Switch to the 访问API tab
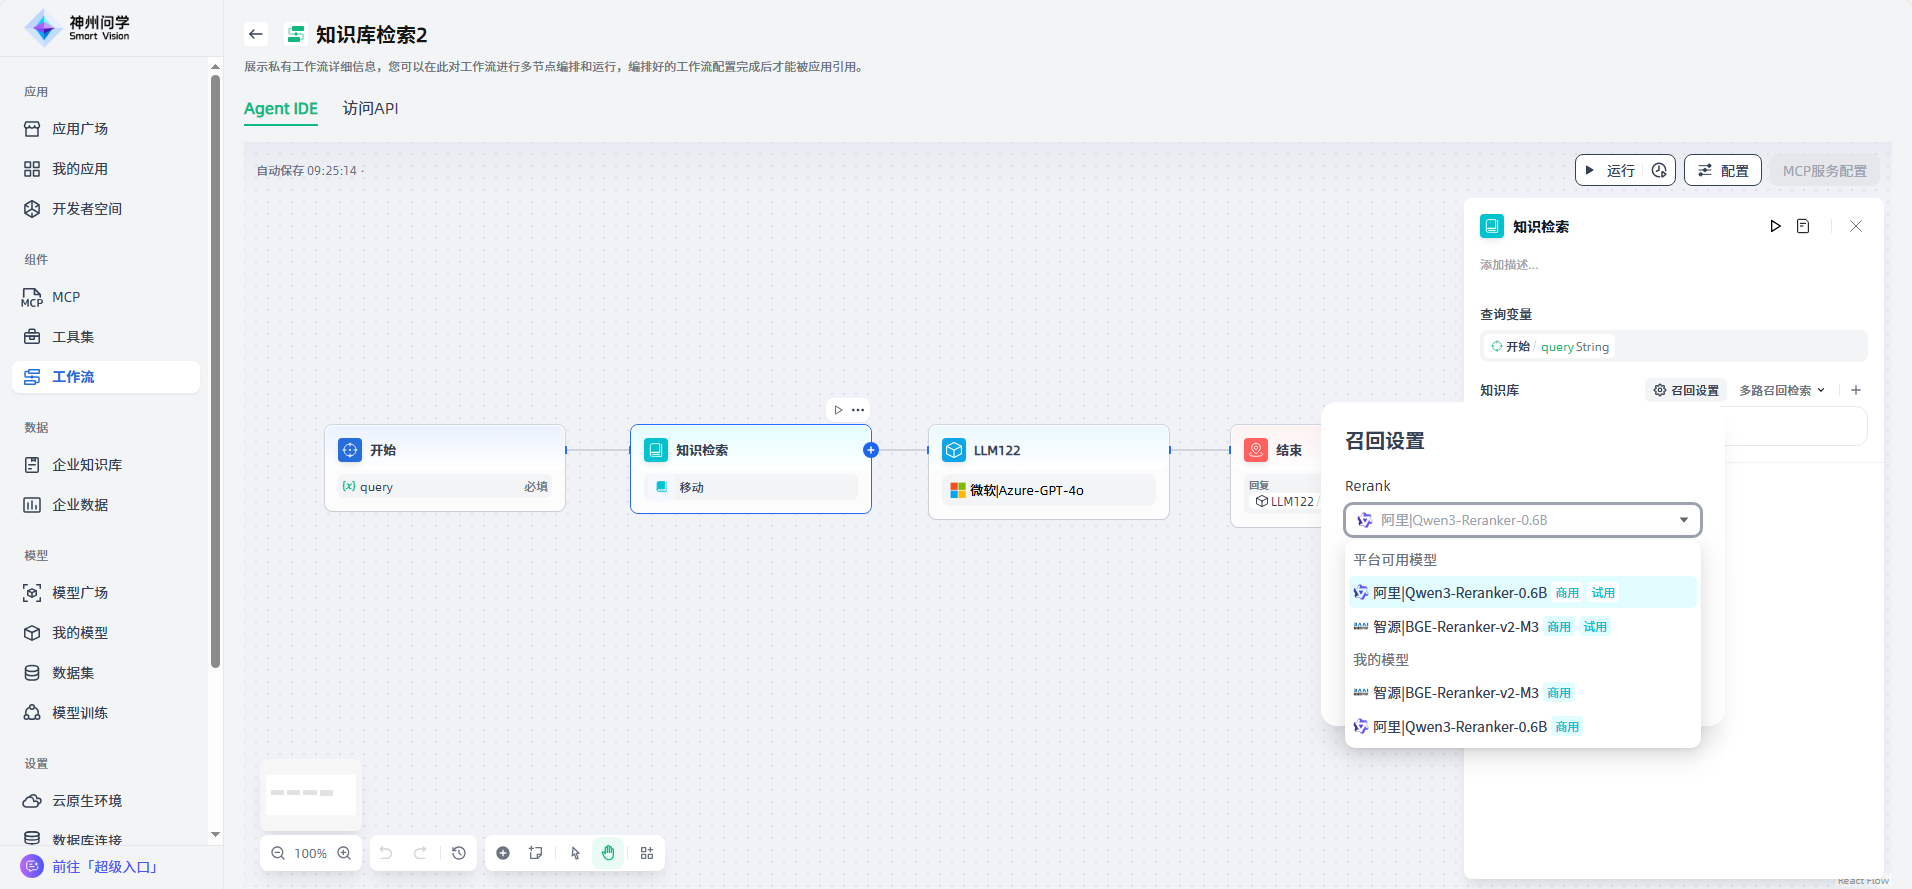Viewport: 1912px width, 889px height. pyautogui.click(x=370, y=108)
